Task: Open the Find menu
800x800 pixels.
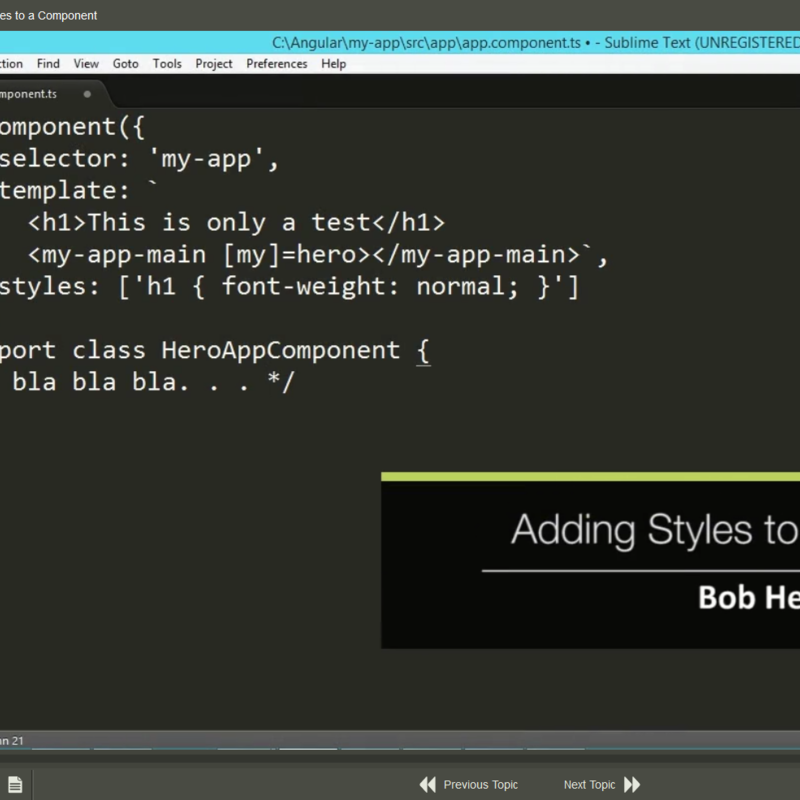Action: (x=48, y=64)
